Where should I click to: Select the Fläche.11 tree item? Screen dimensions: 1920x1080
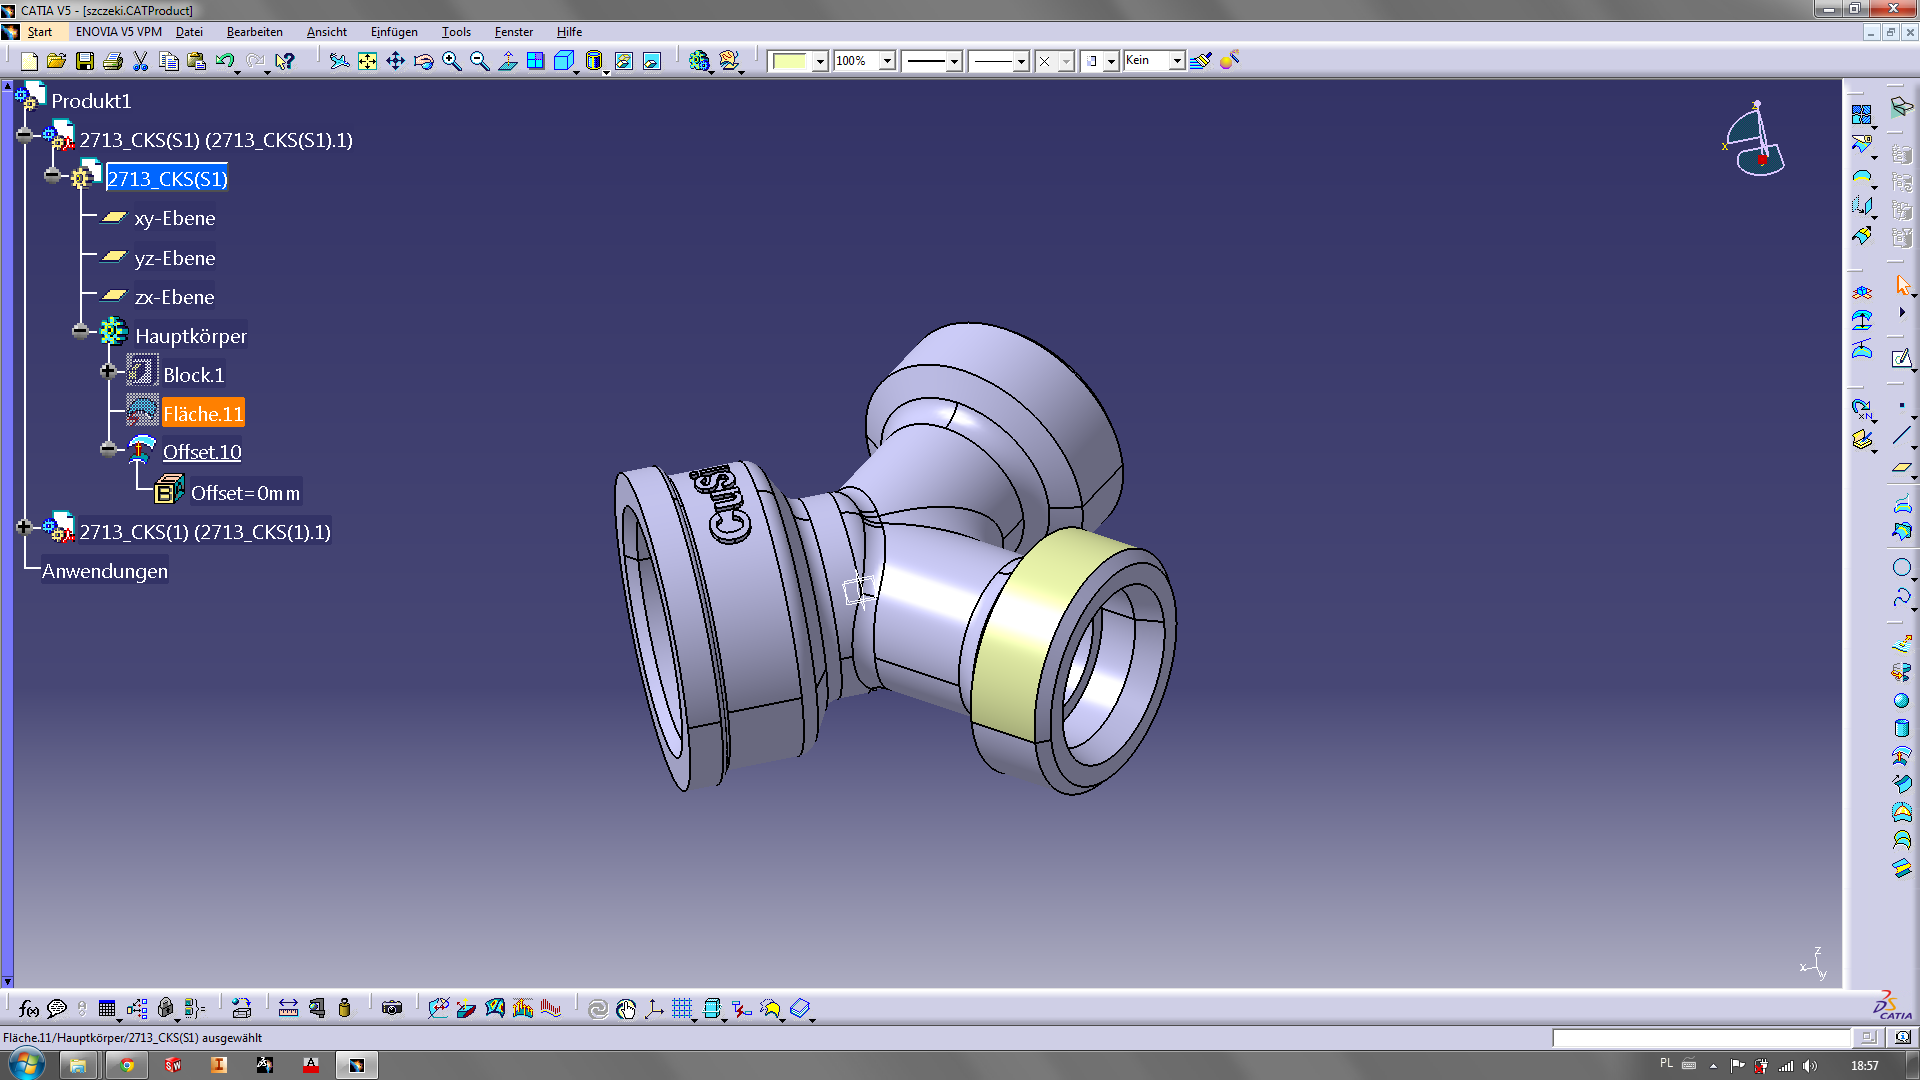tap(203, 414)
